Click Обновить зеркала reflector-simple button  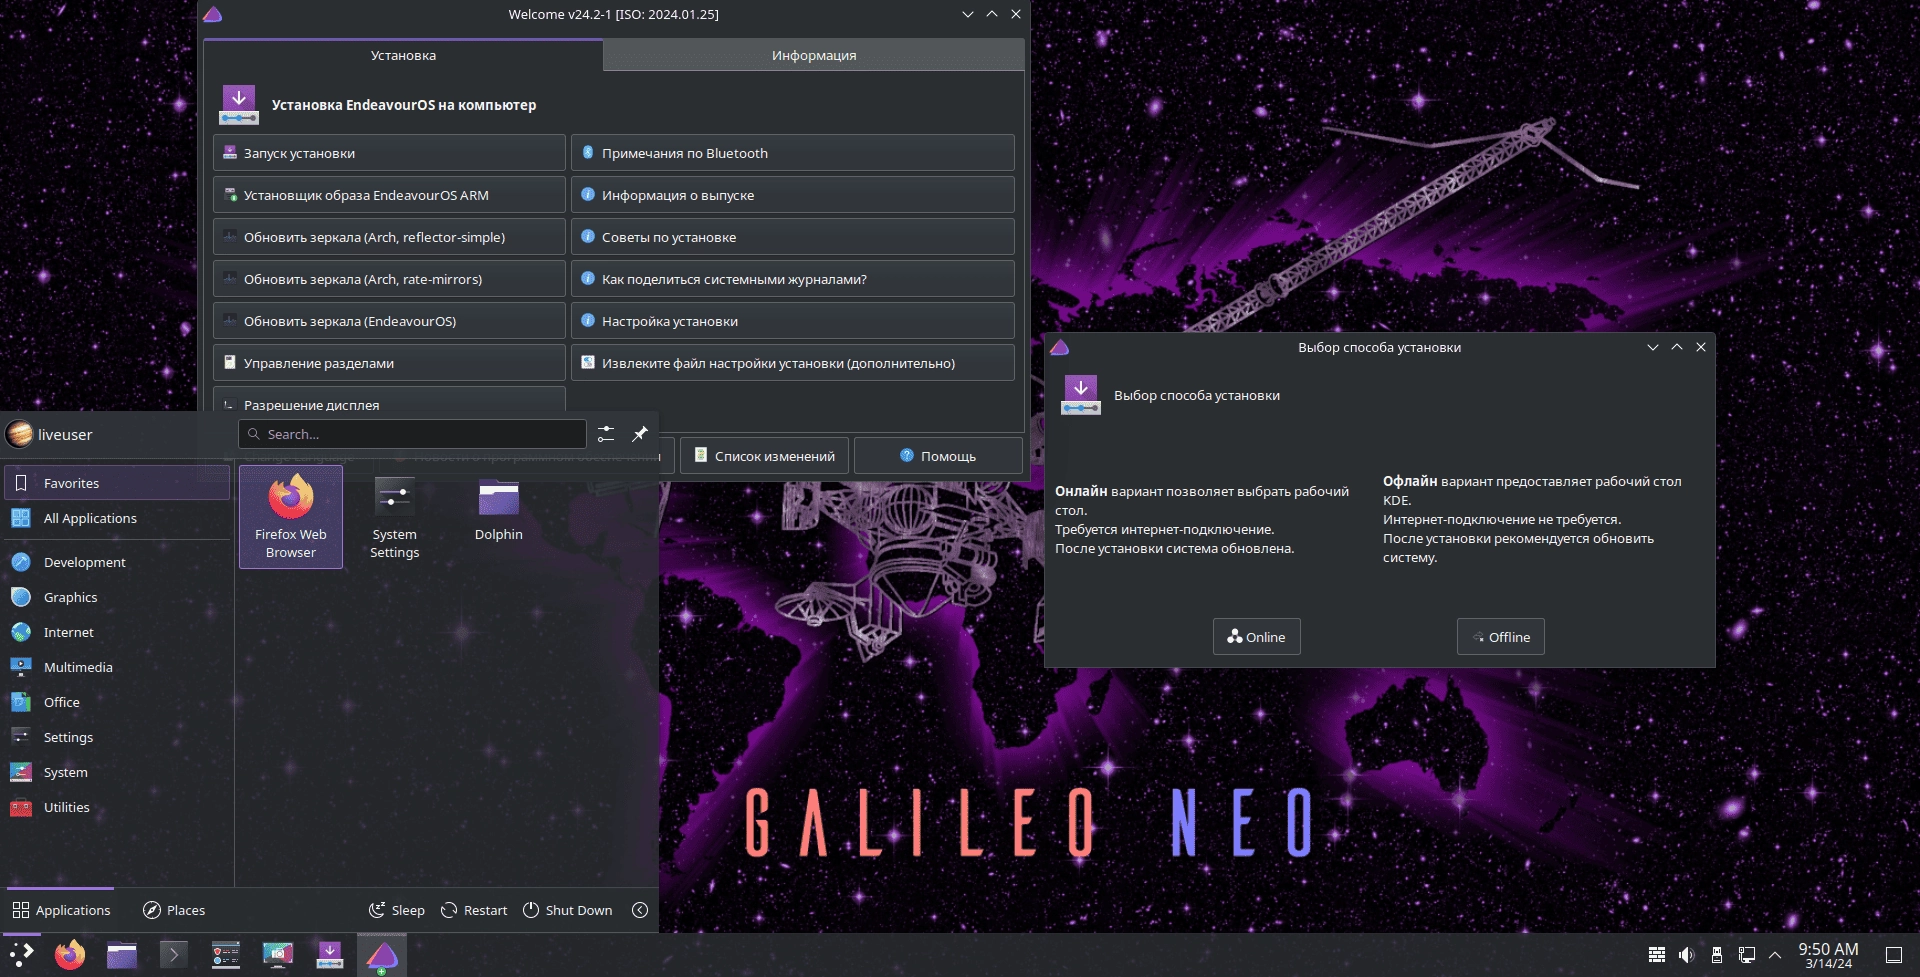tap(389, 237)
